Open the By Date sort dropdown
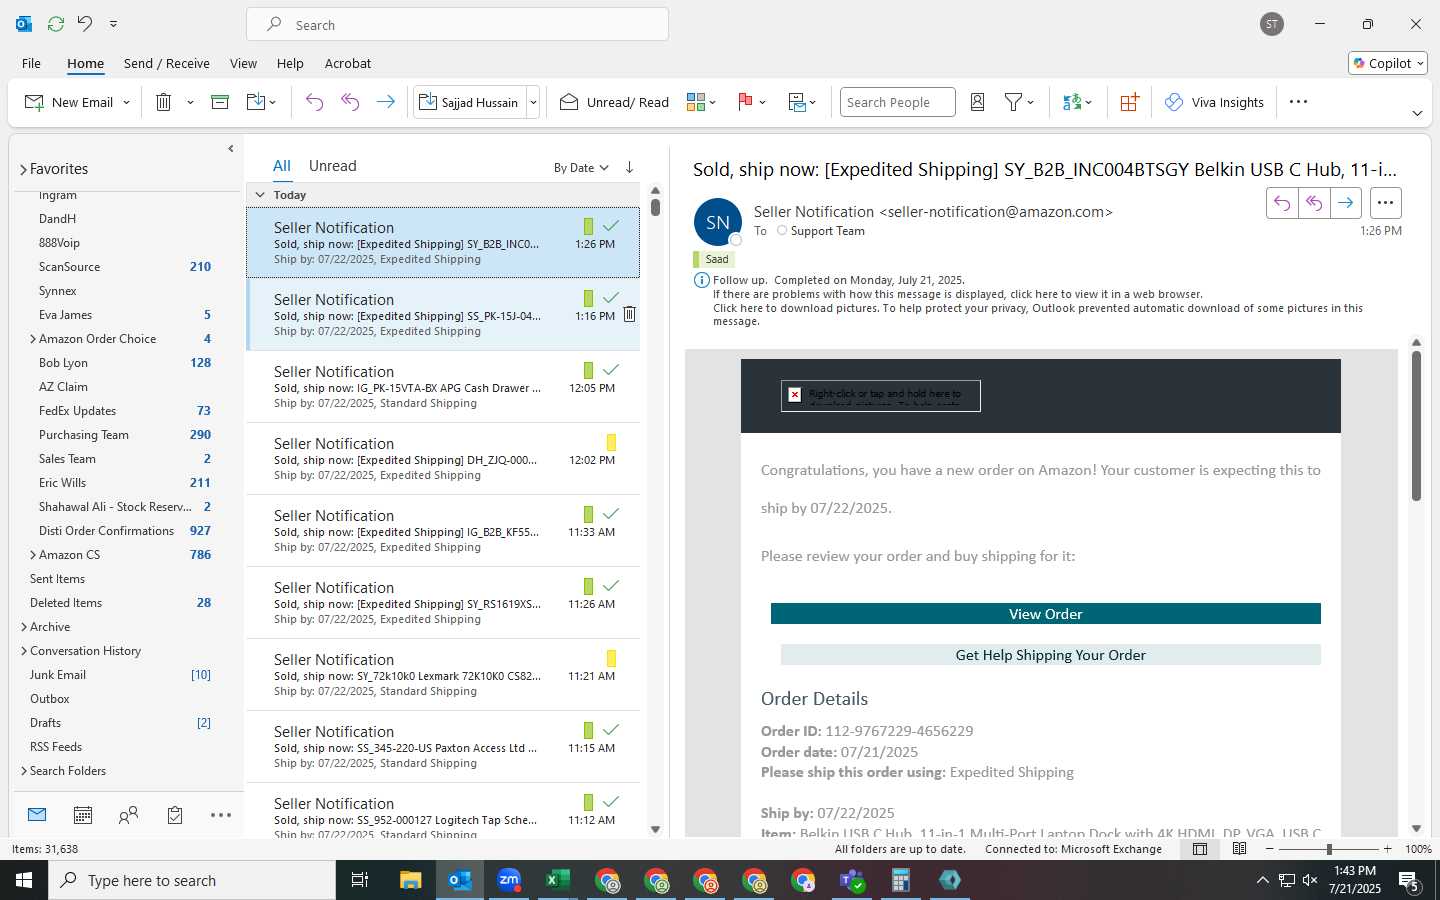The image size is (1440, 900). pos(581,168)
